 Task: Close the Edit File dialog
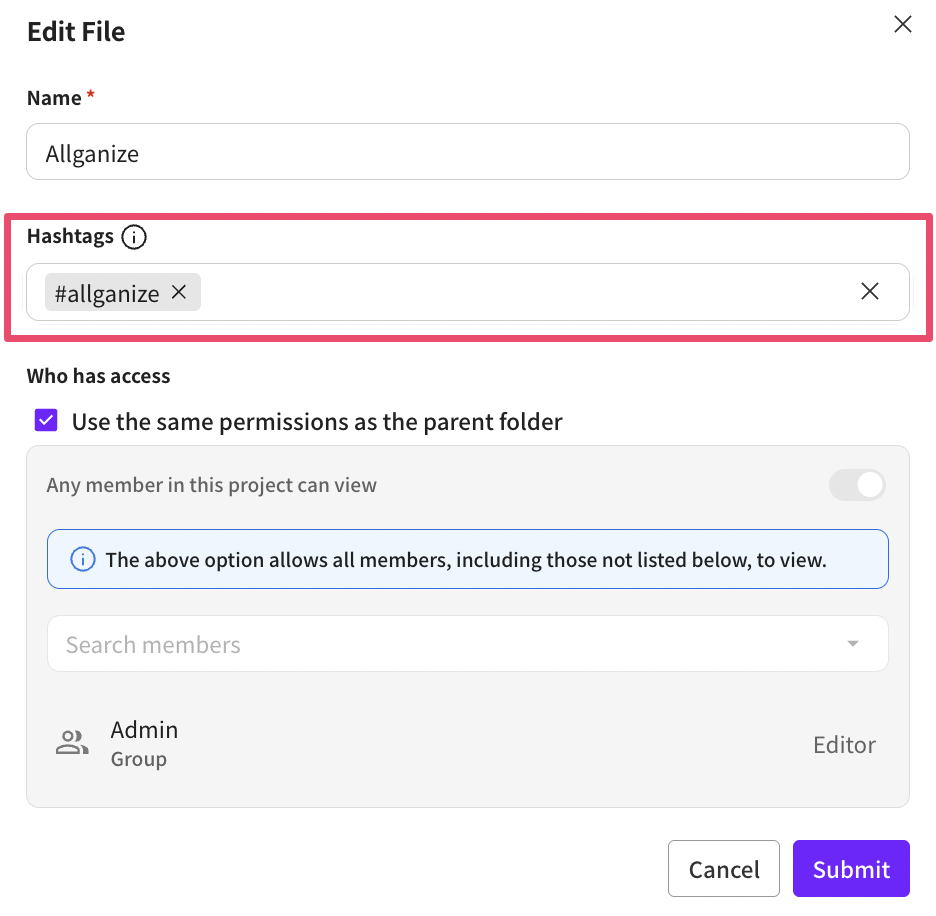(902, 25)
